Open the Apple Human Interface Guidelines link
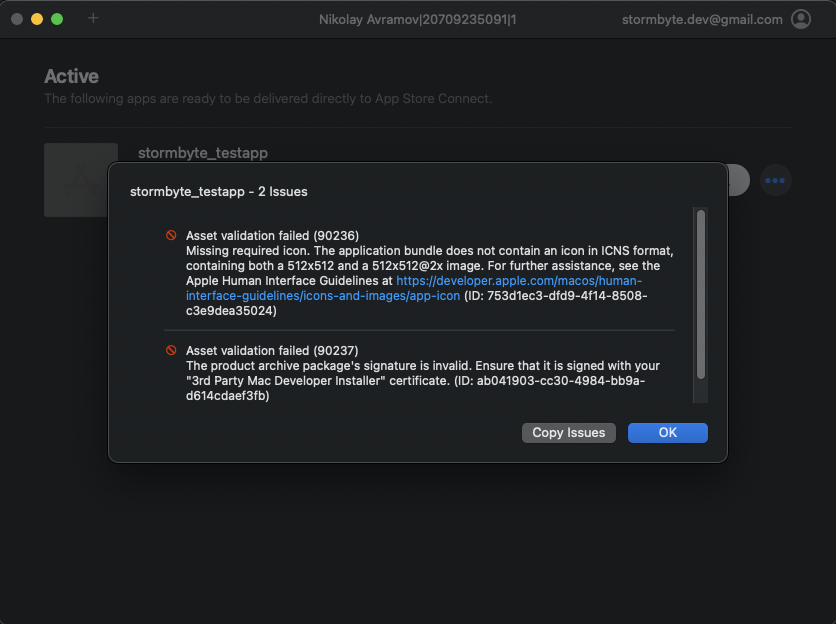 [x=414, y=288]
